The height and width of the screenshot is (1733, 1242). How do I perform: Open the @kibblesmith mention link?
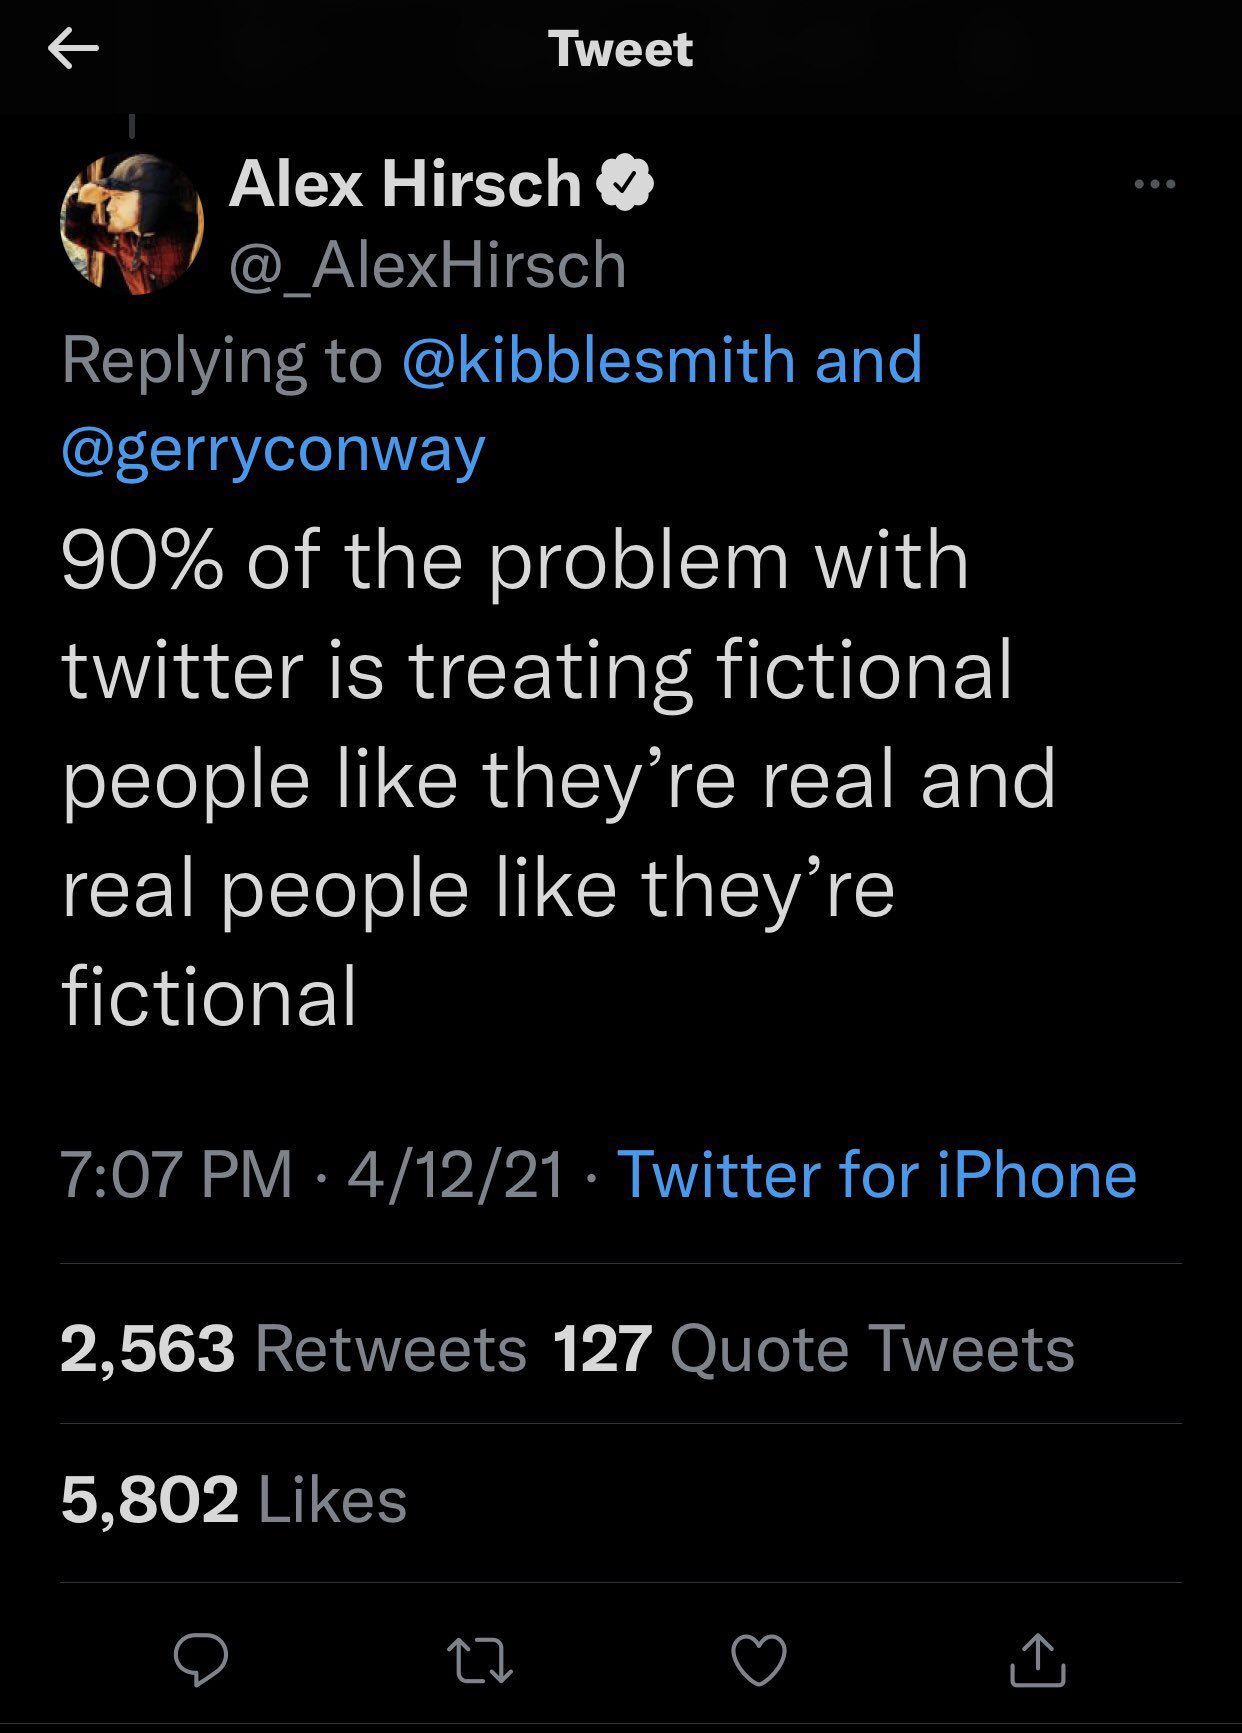[598, 360]
